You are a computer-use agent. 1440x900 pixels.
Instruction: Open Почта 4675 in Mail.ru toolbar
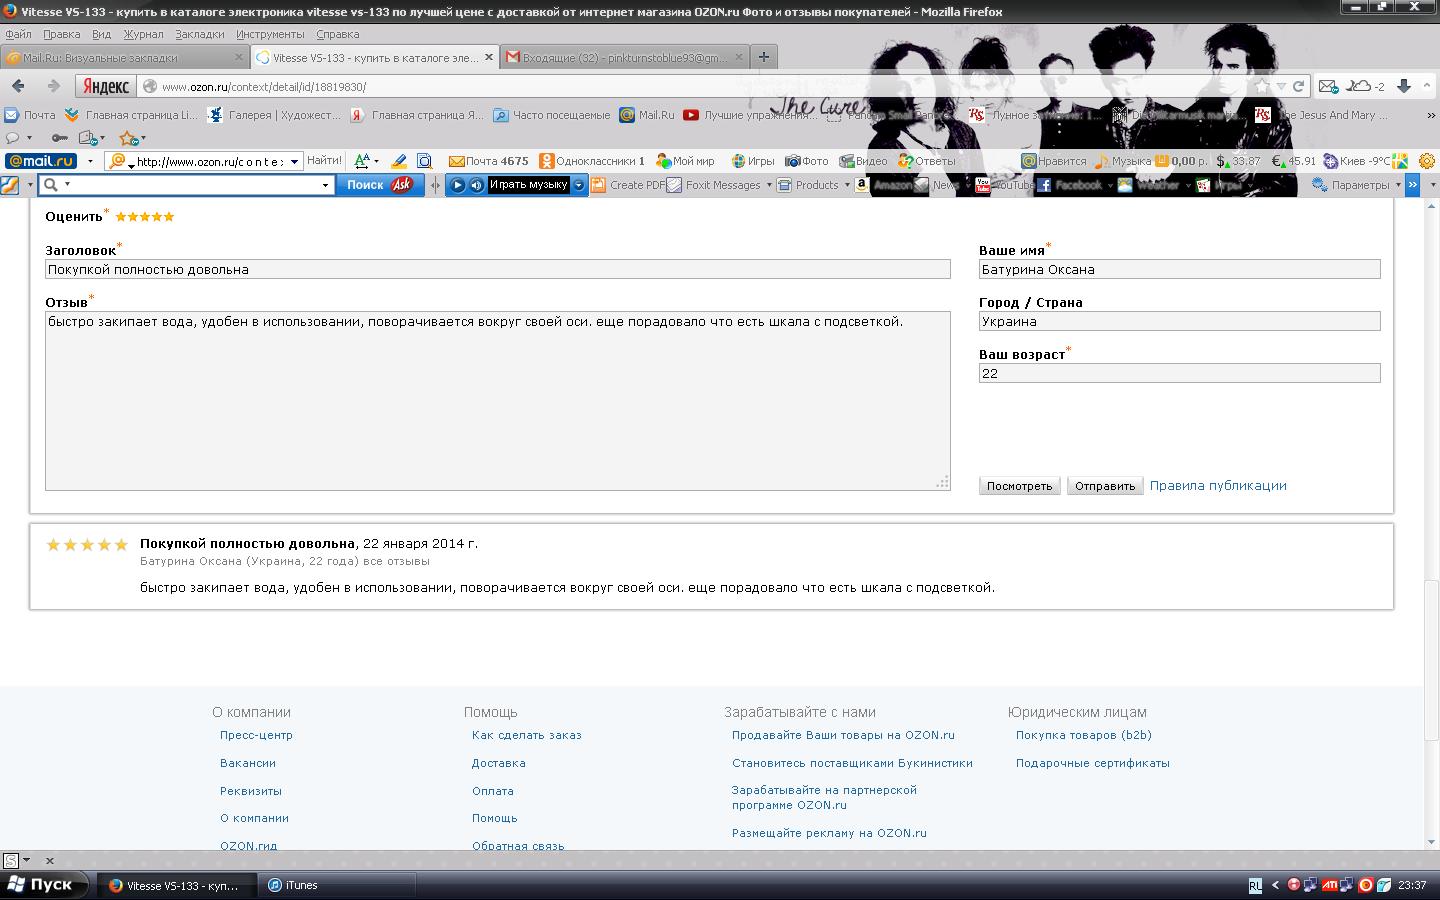coord(489,161)
